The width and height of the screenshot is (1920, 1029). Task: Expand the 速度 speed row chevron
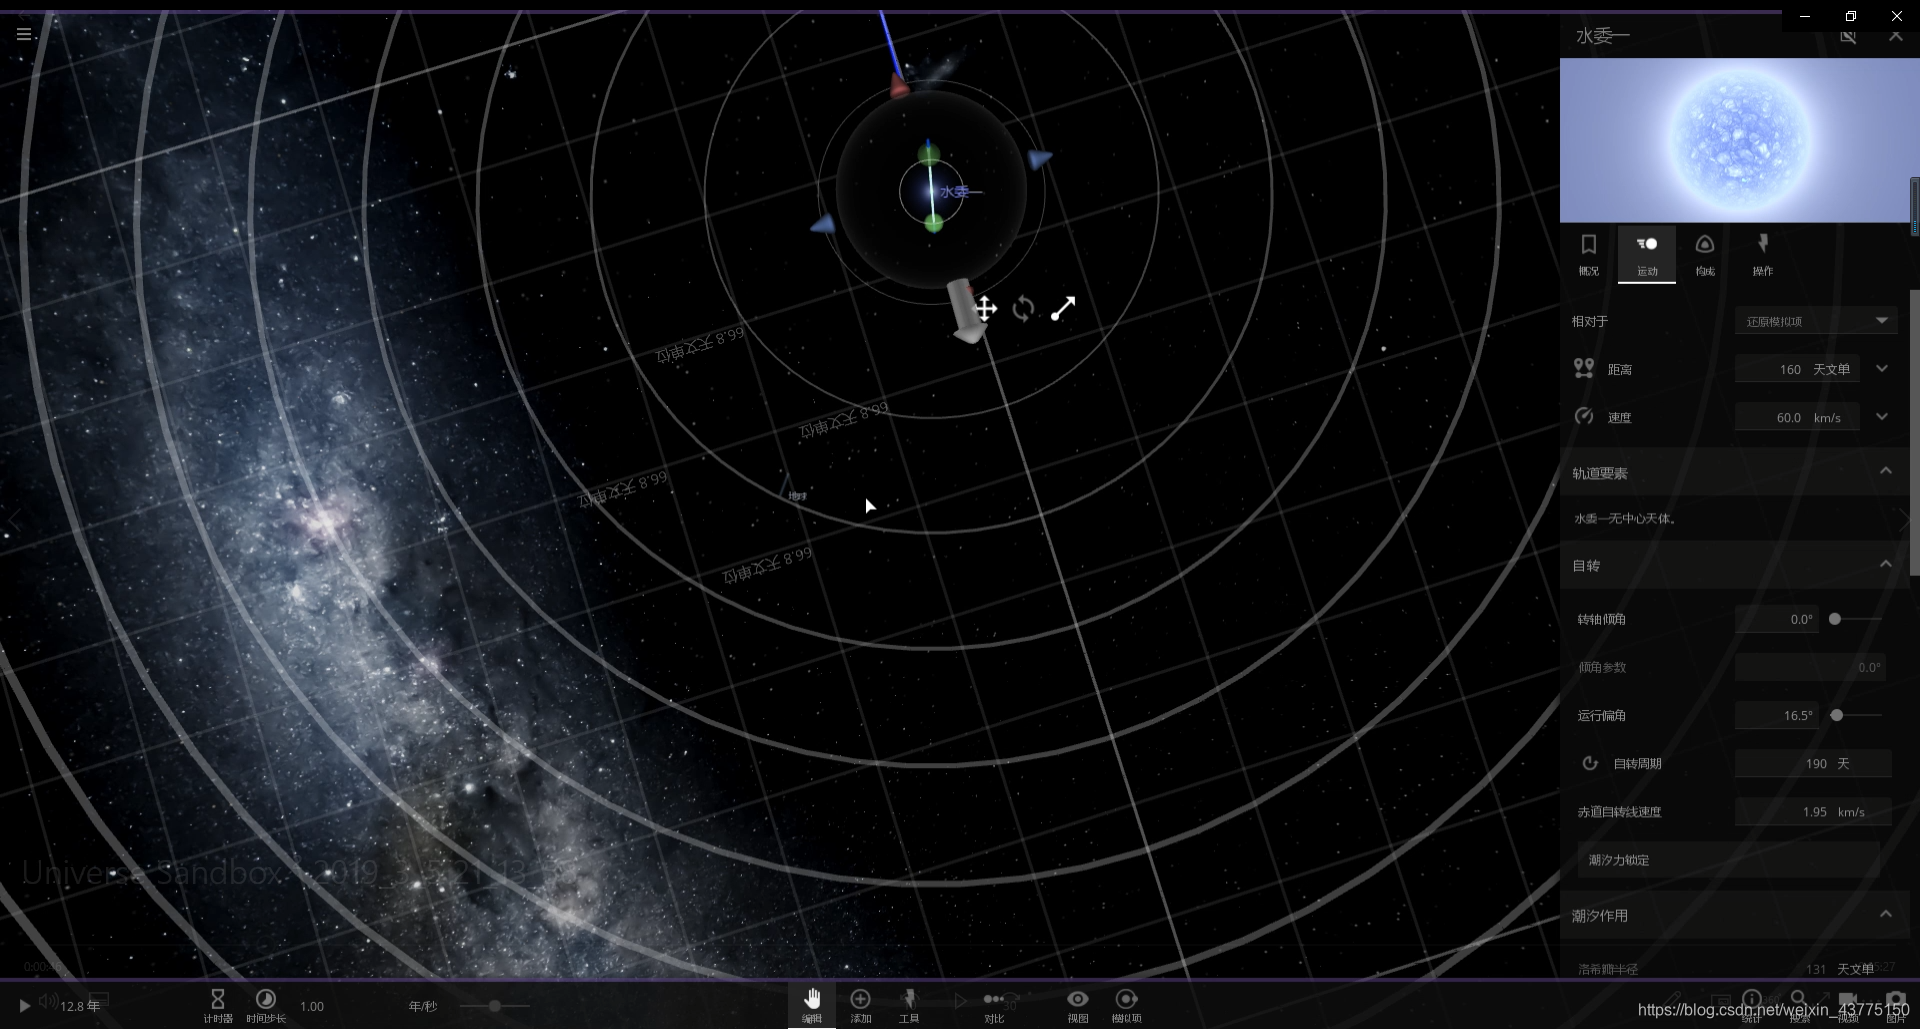point(1882,416)
